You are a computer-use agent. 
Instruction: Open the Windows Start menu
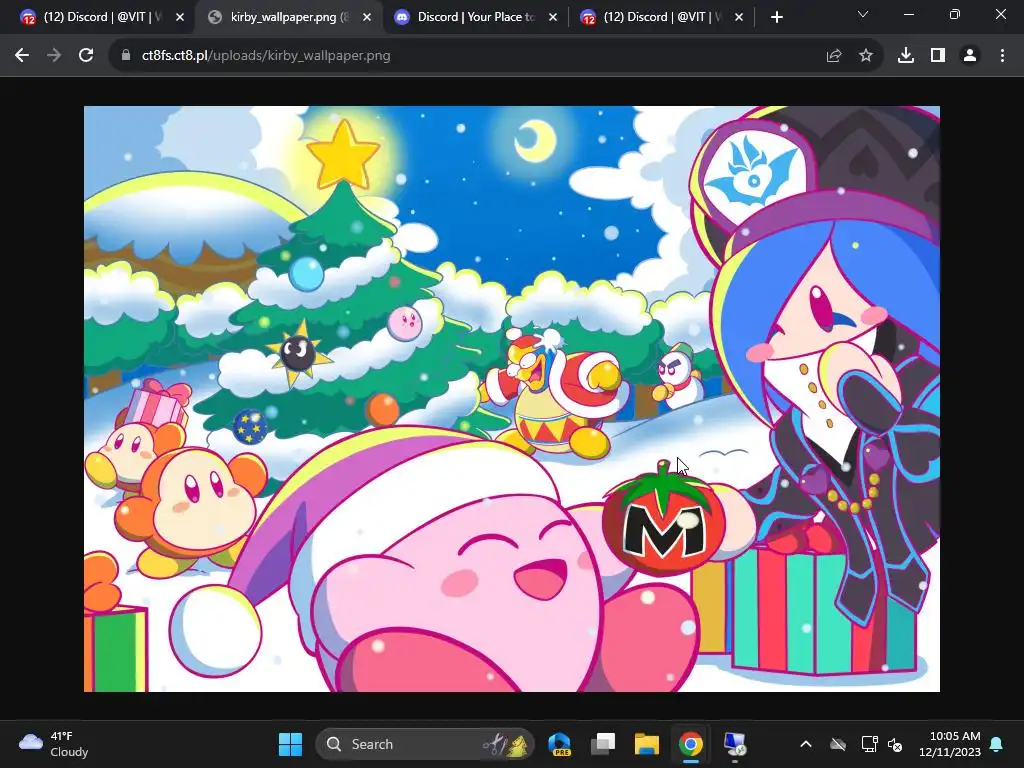290,744
